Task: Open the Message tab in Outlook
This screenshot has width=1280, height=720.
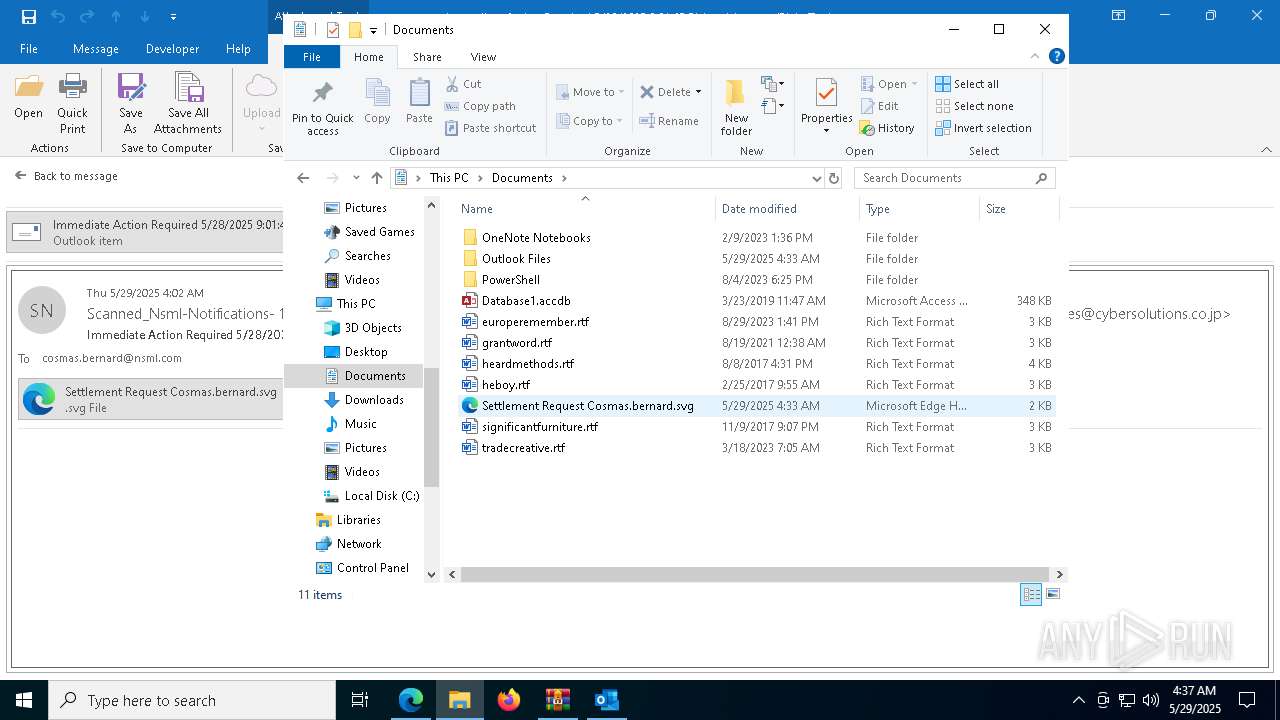Action: click(x=96, y=48)
